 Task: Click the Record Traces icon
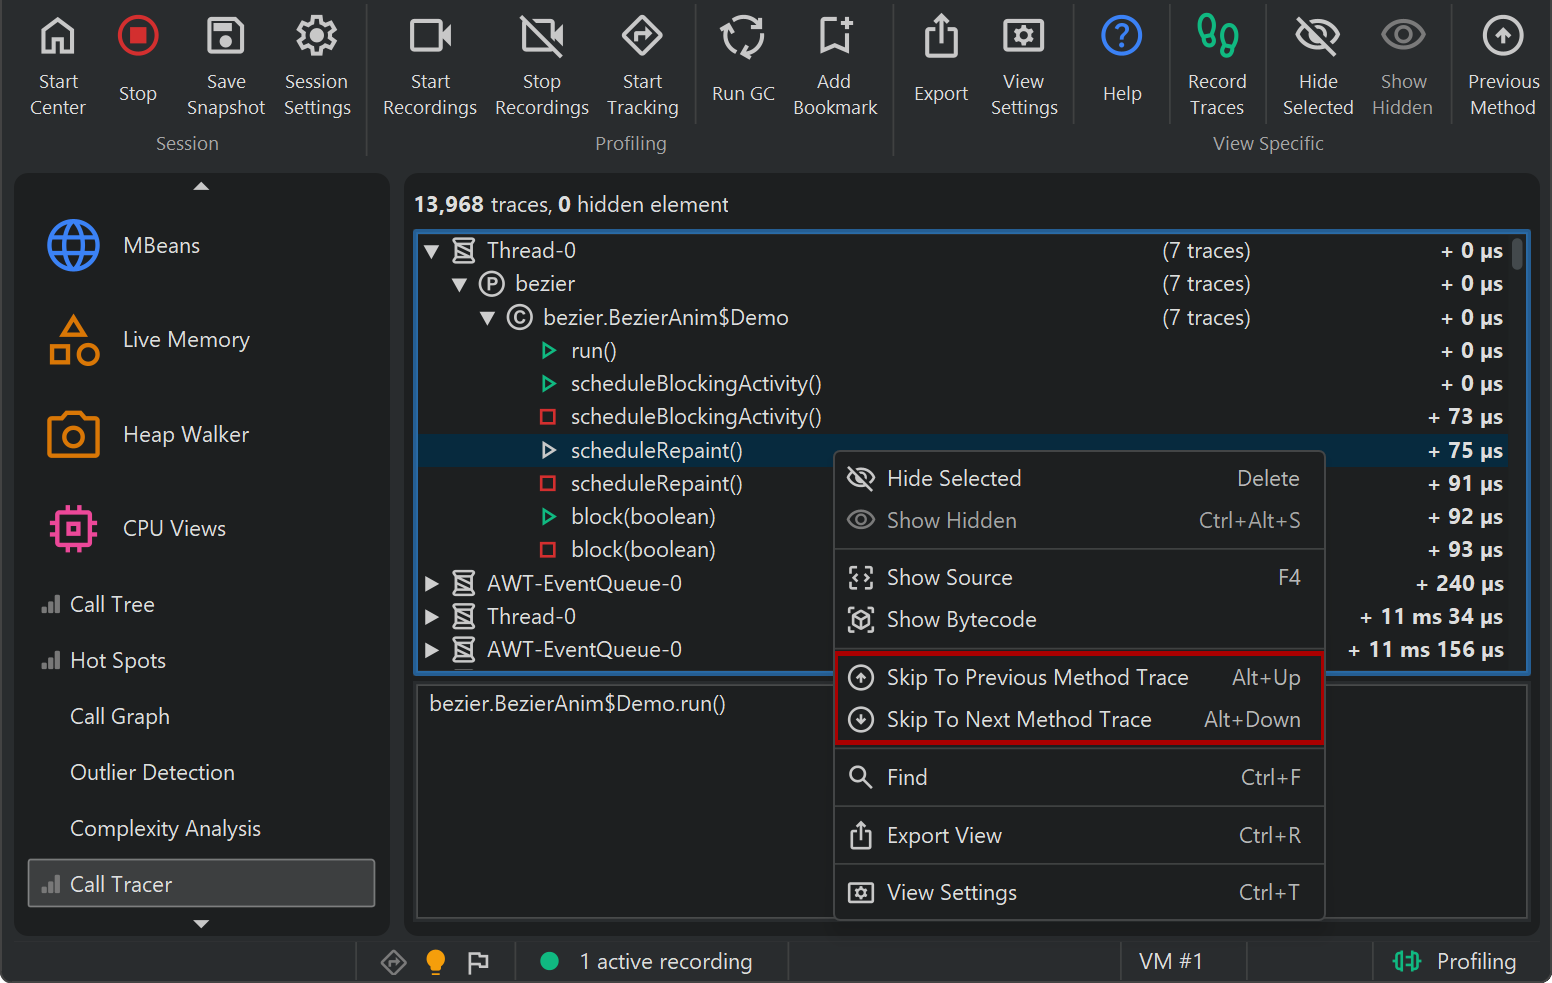point(1216,38)
